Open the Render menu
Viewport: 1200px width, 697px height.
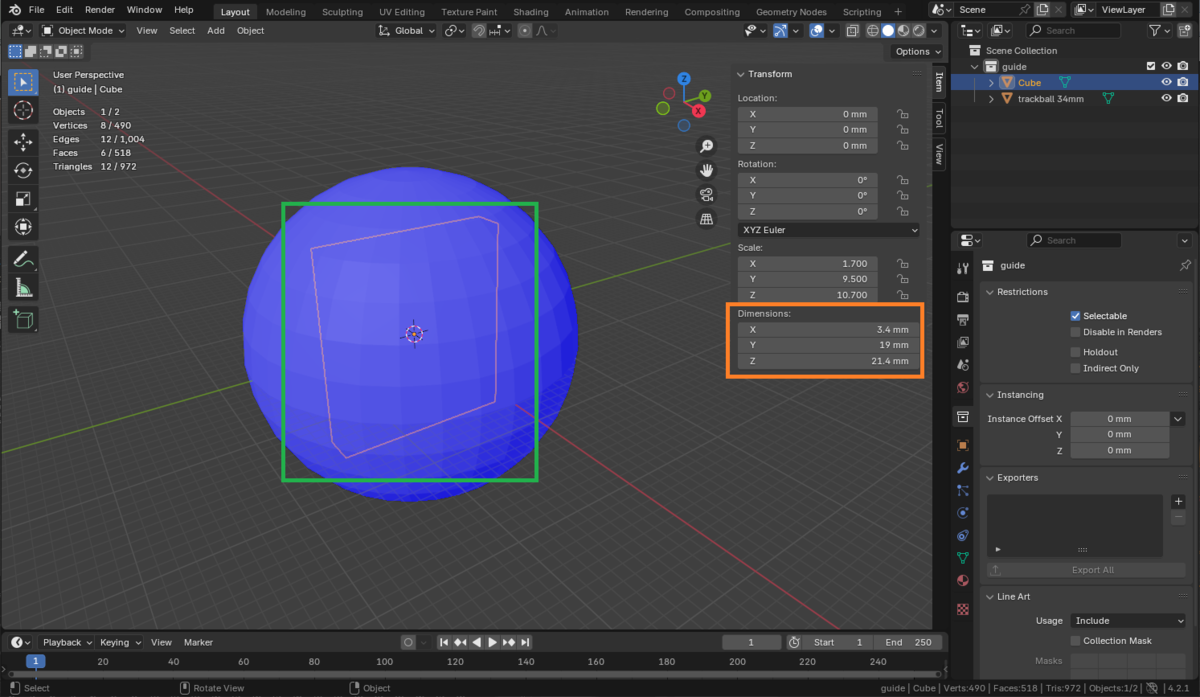coord(100,10)
